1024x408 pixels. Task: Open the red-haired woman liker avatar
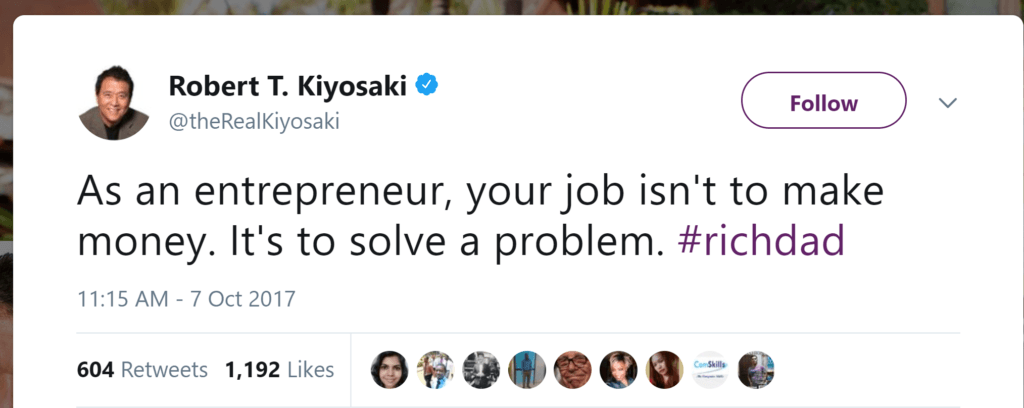[664, 370]
